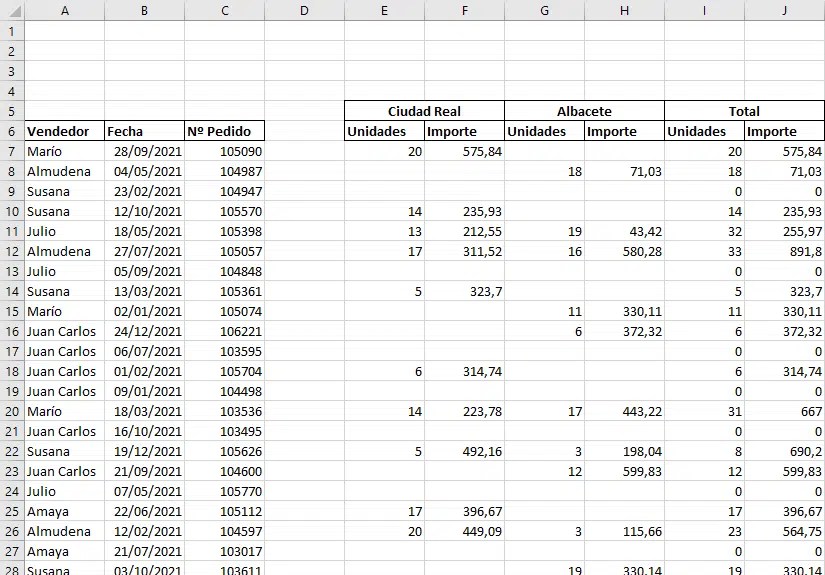Viewport: 825px width, 575px height.
Task: Click cell with value 575,84 in column F
Action: click(x=465, y=152)
